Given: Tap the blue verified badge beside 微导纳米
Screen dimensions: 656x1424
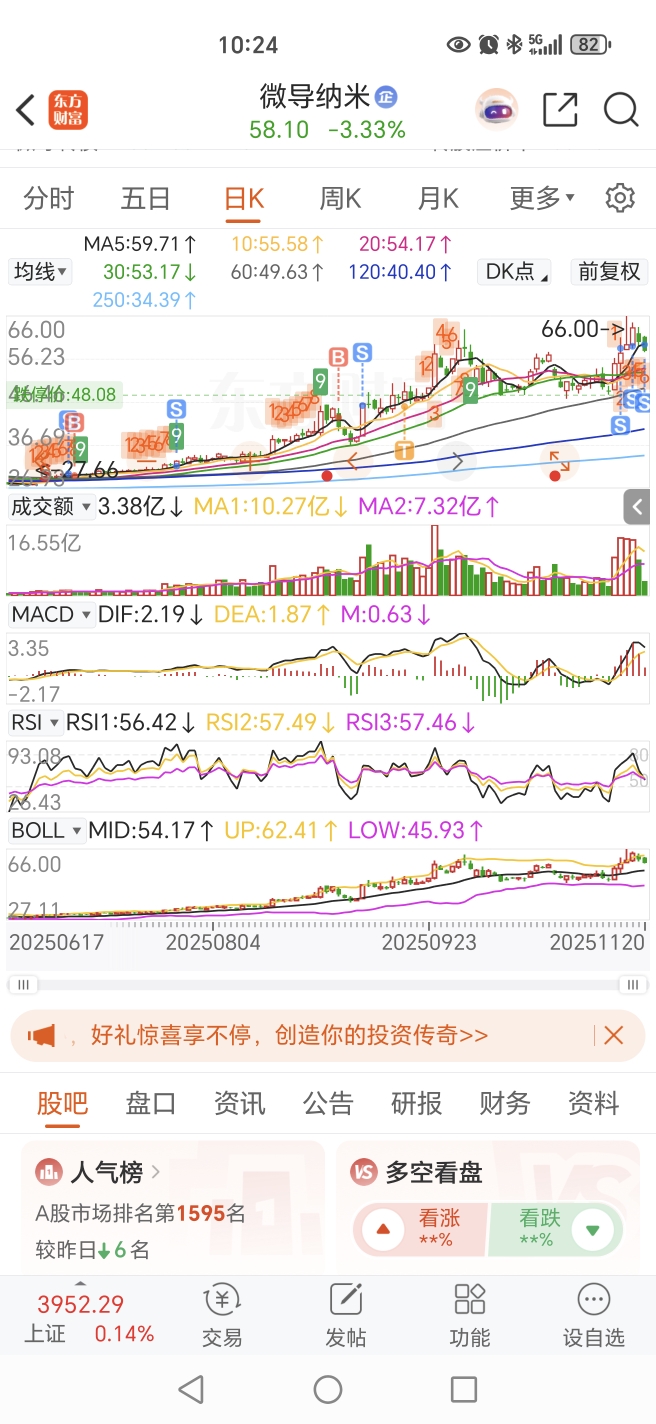Looking at the screenshot, I should point(386,97).
